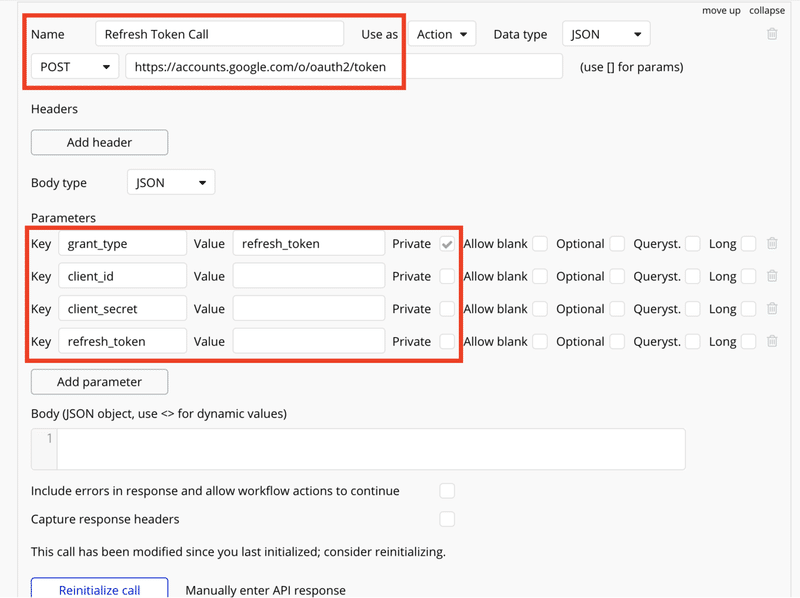Toggle Private checkbox for grant_type
This screenshot has width=800, height=598.
click(447, 244)
